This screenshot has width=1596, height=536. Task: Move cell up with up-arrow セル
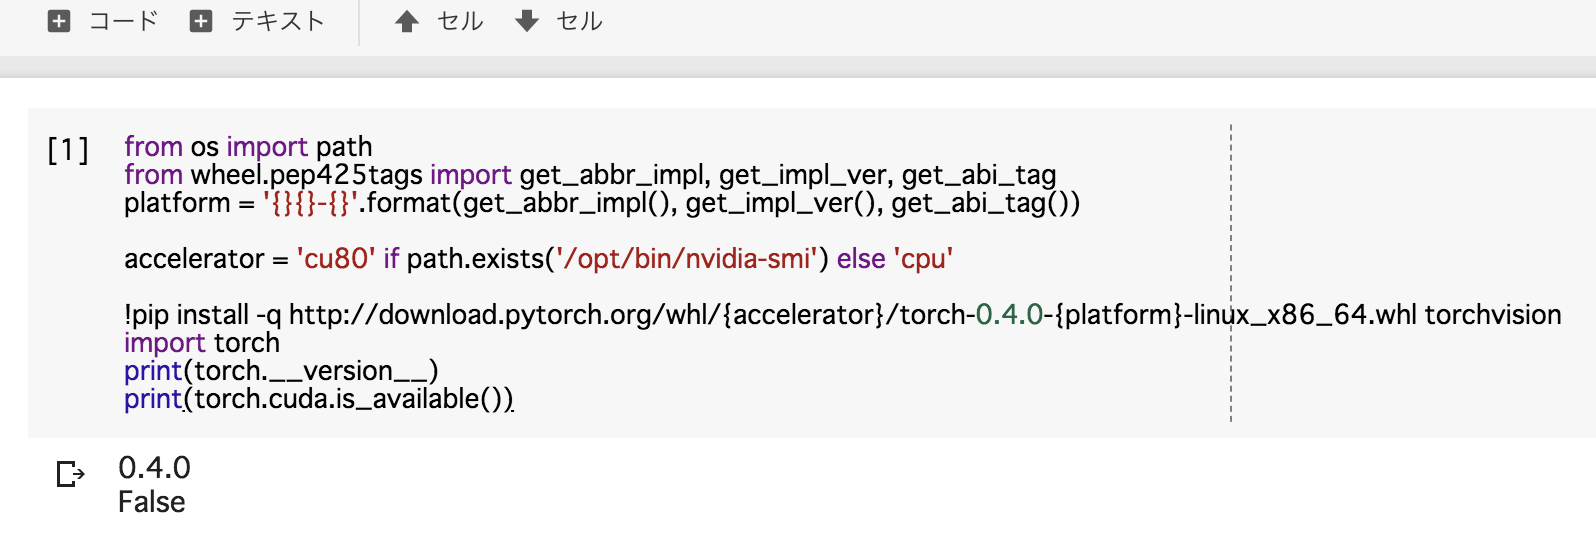439,21
